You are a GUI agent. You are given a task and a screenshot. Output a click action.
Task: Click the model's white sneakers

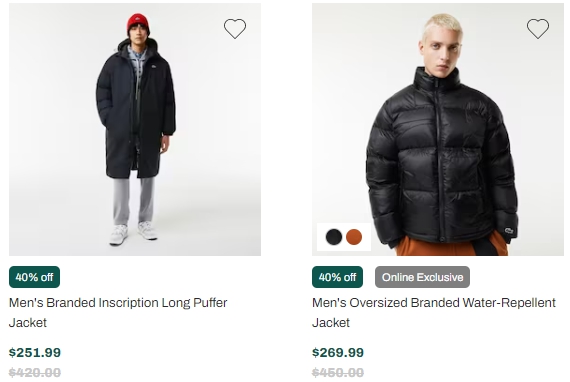click(133, 233)
